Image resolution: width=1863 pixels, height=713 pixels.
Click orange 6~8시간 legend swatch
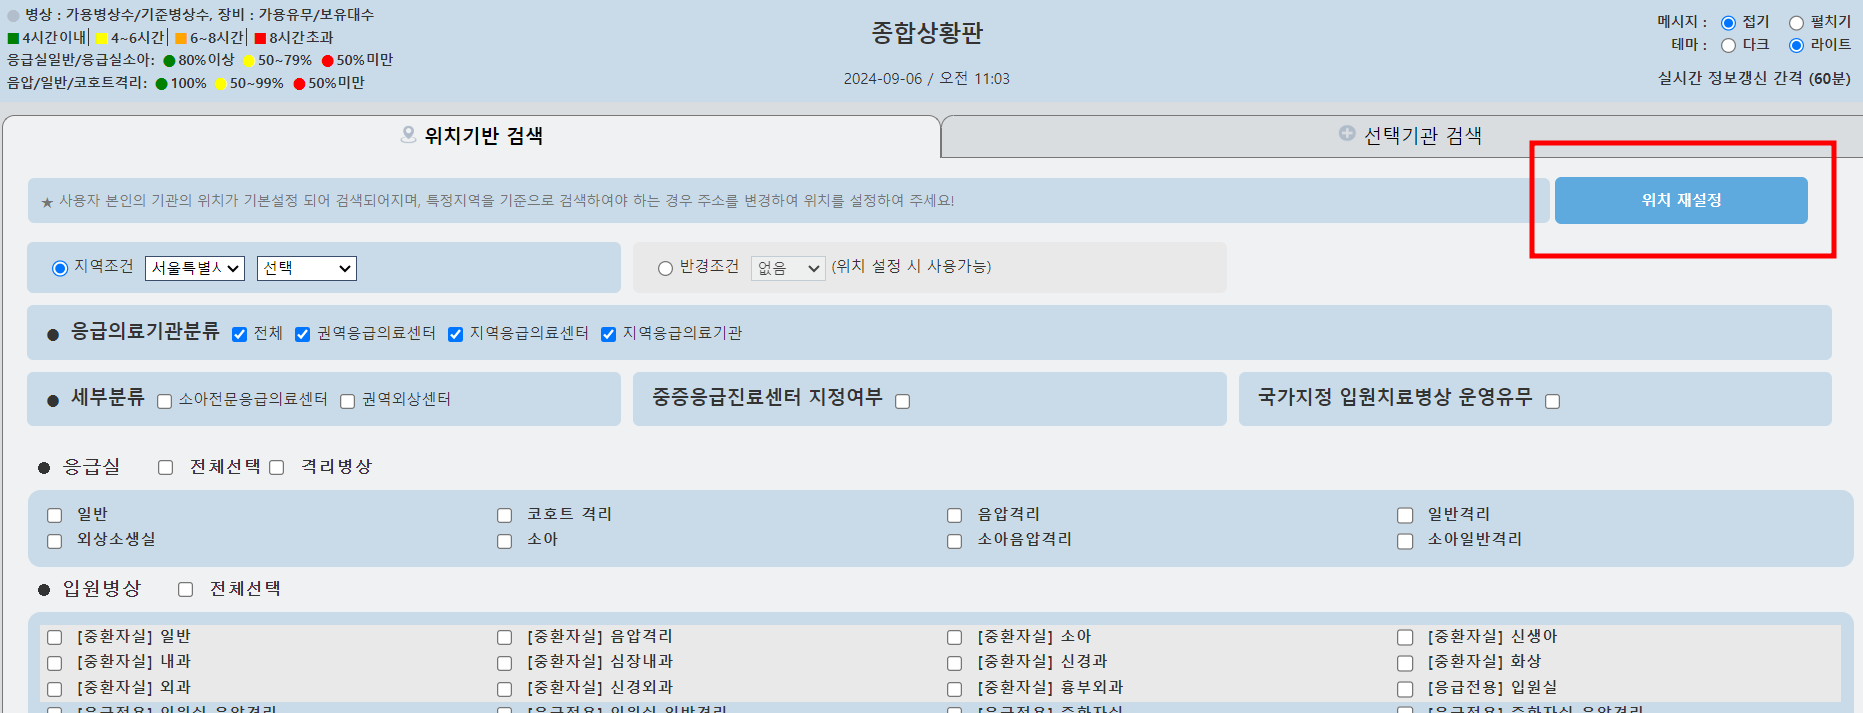click(181, 38)
